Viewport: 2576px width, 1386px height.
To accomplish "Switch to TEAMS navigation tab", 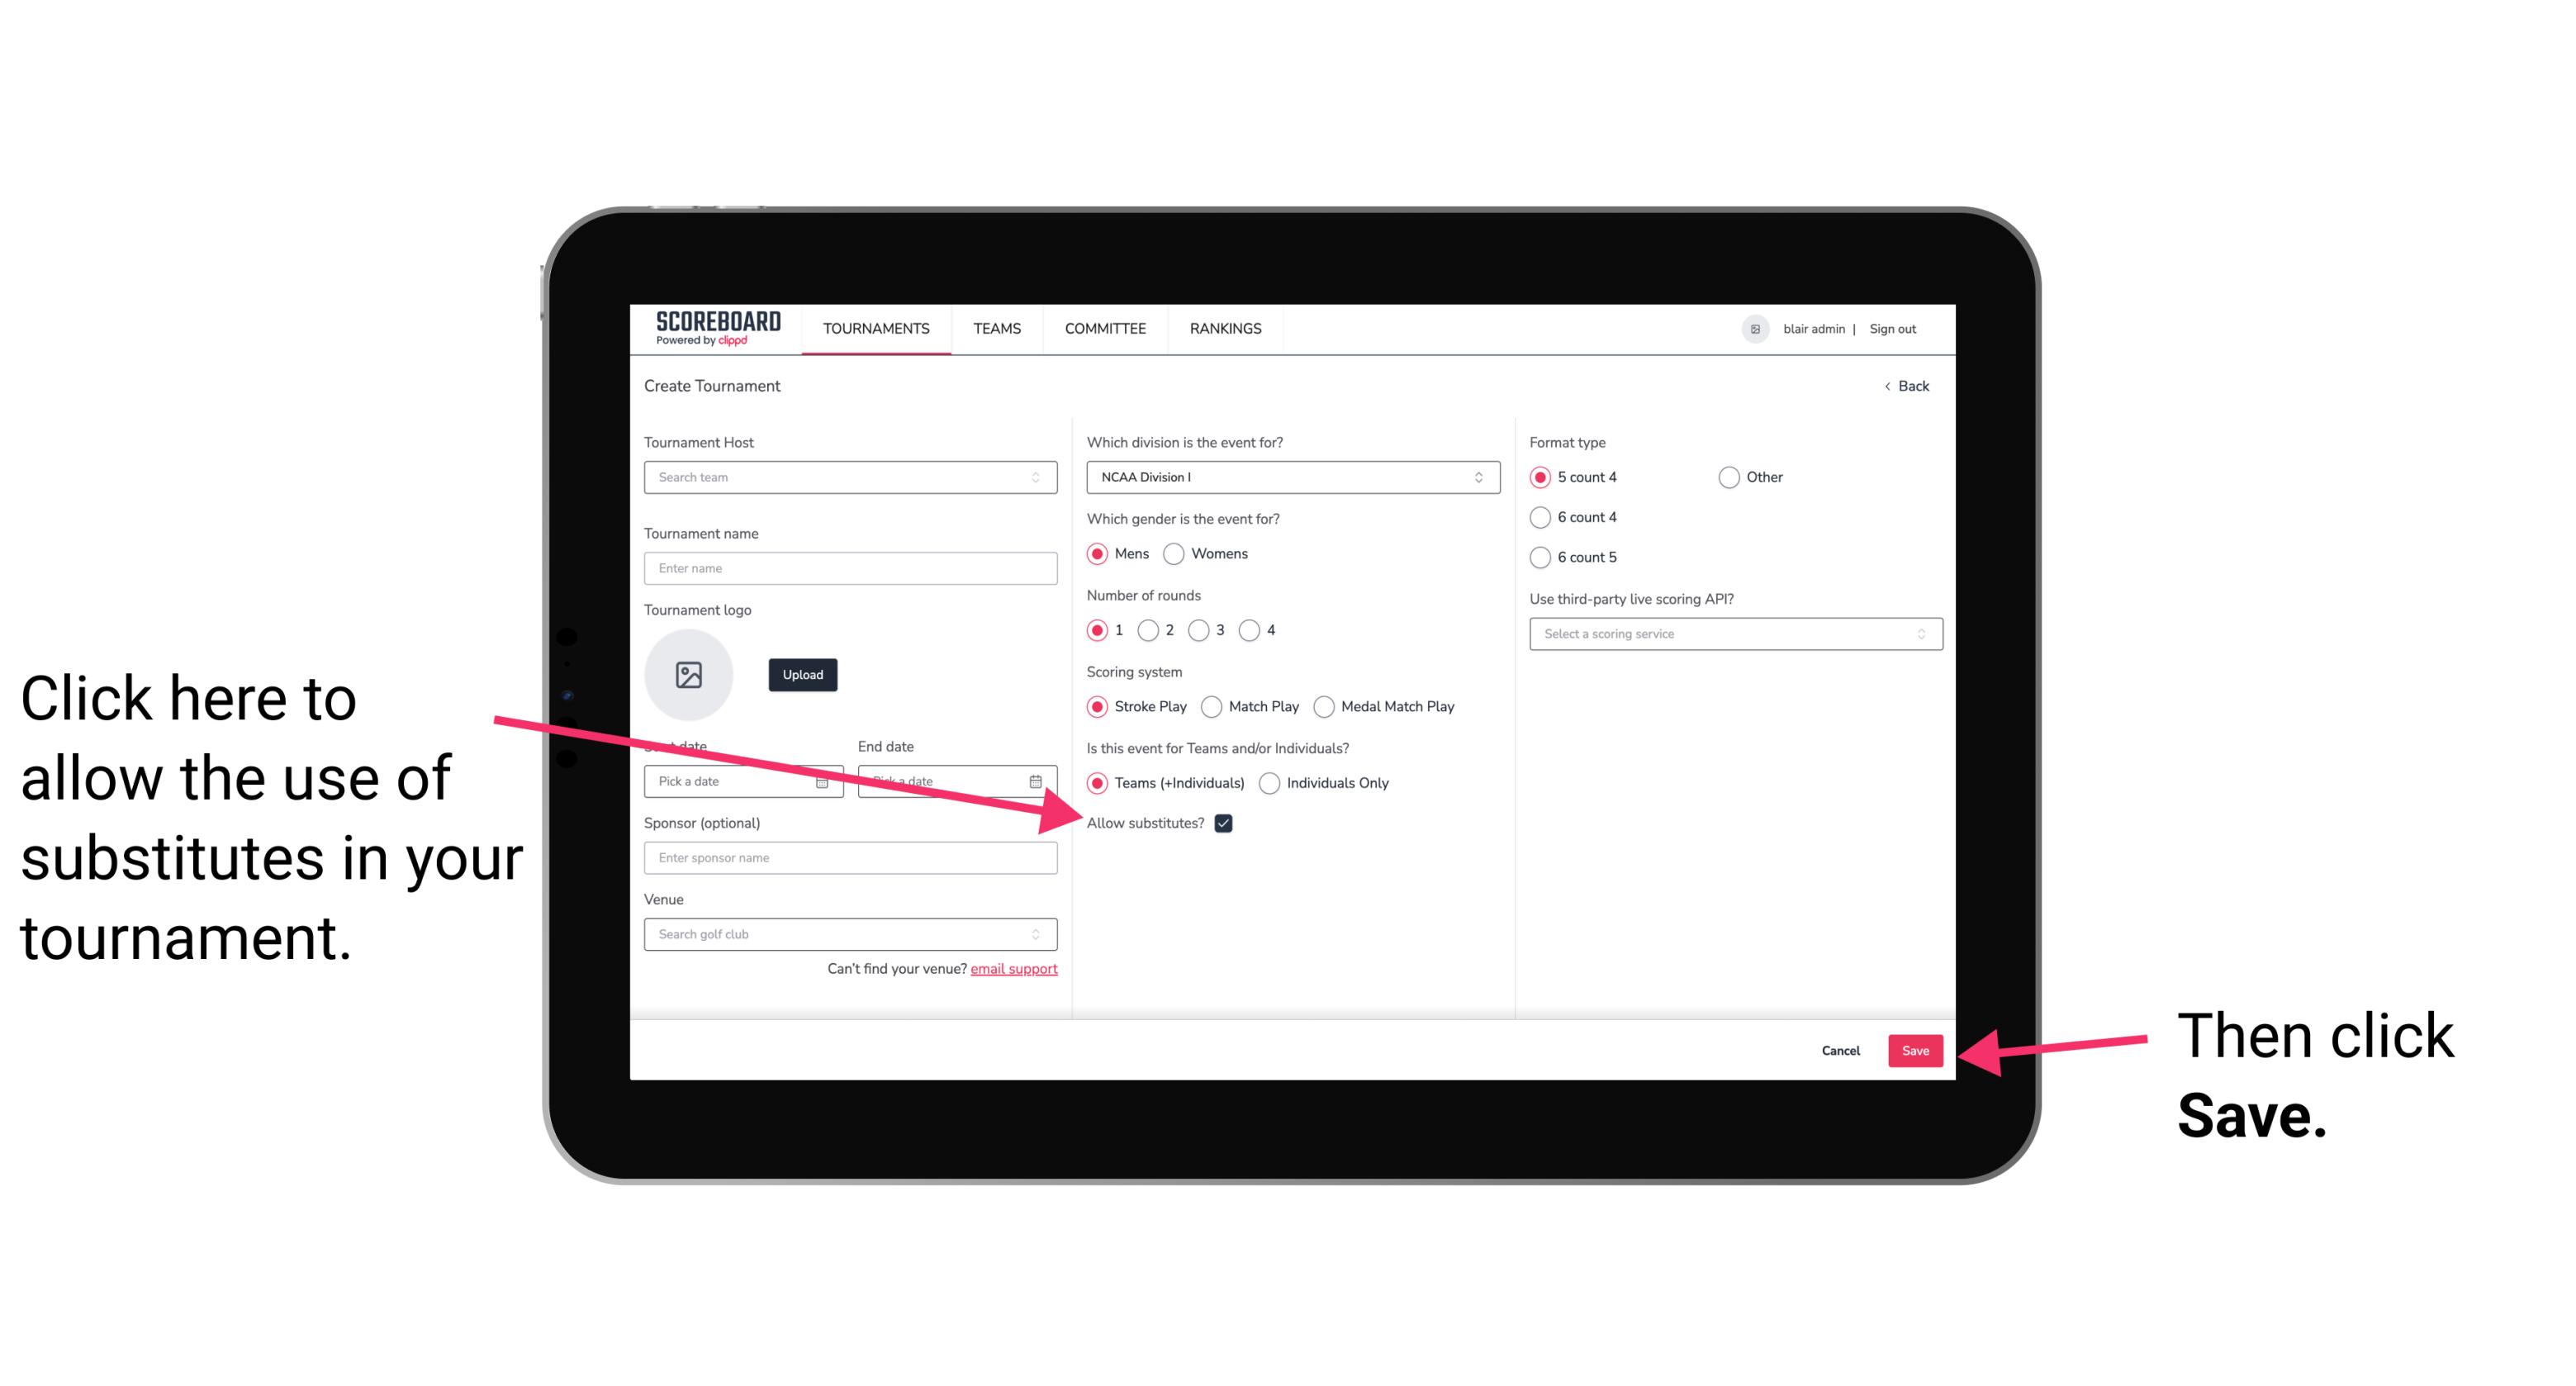I will click(x=996, y=328).
